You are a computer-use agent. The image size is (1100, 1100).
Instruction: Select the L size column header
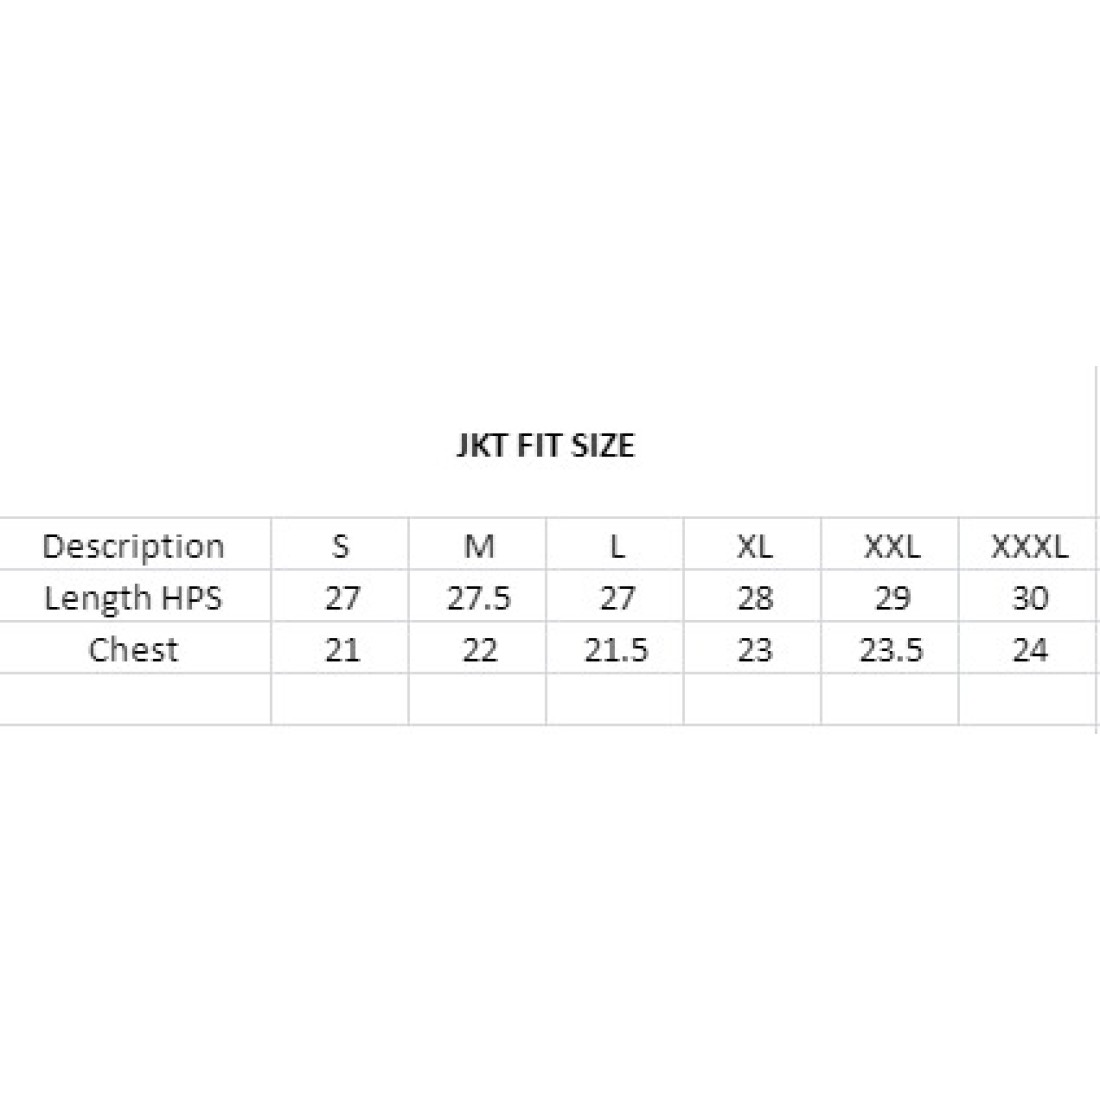pyautogui.click(x=615, y=545)
